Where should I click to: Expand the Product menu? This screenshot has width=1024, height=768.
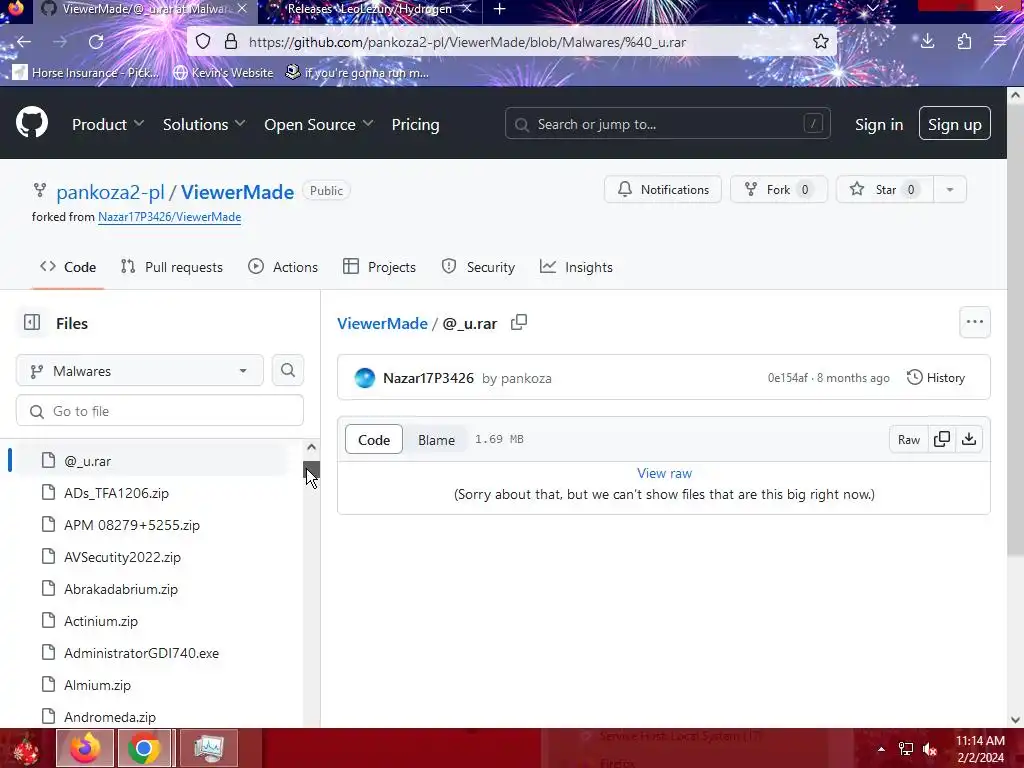point(108,124)
